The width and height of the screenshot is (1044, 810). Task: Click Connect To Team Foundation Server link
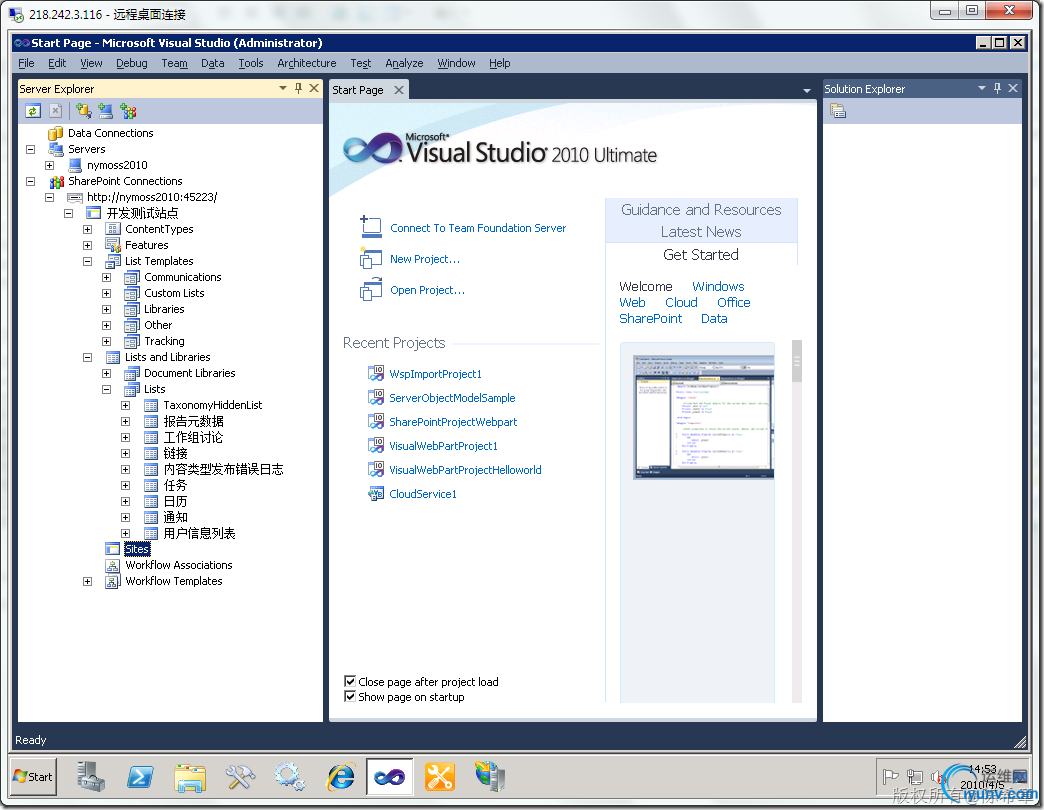[478, 228]
